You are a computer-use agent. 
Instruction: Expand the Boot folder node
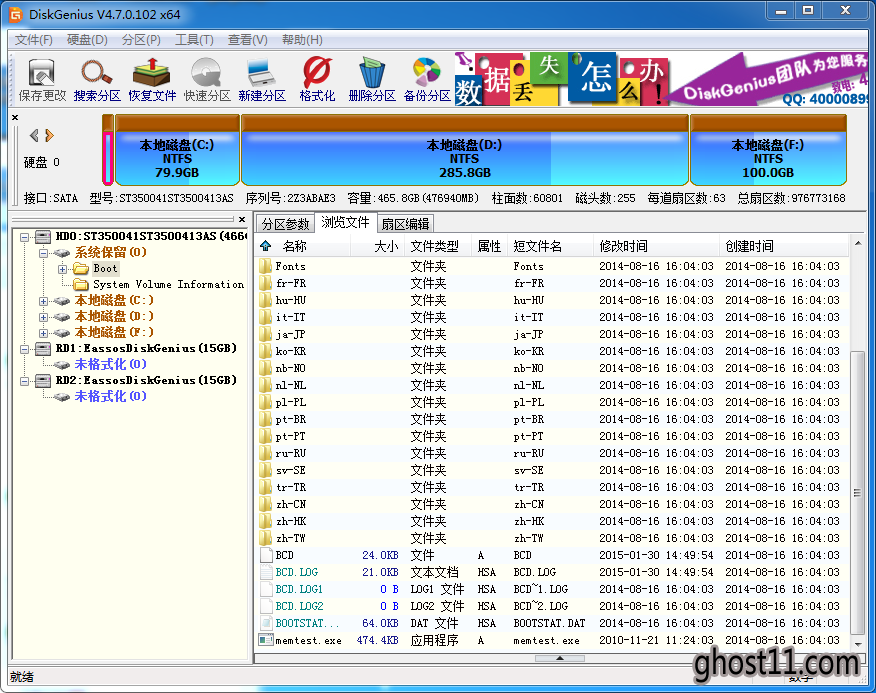(x=63, y=269)
